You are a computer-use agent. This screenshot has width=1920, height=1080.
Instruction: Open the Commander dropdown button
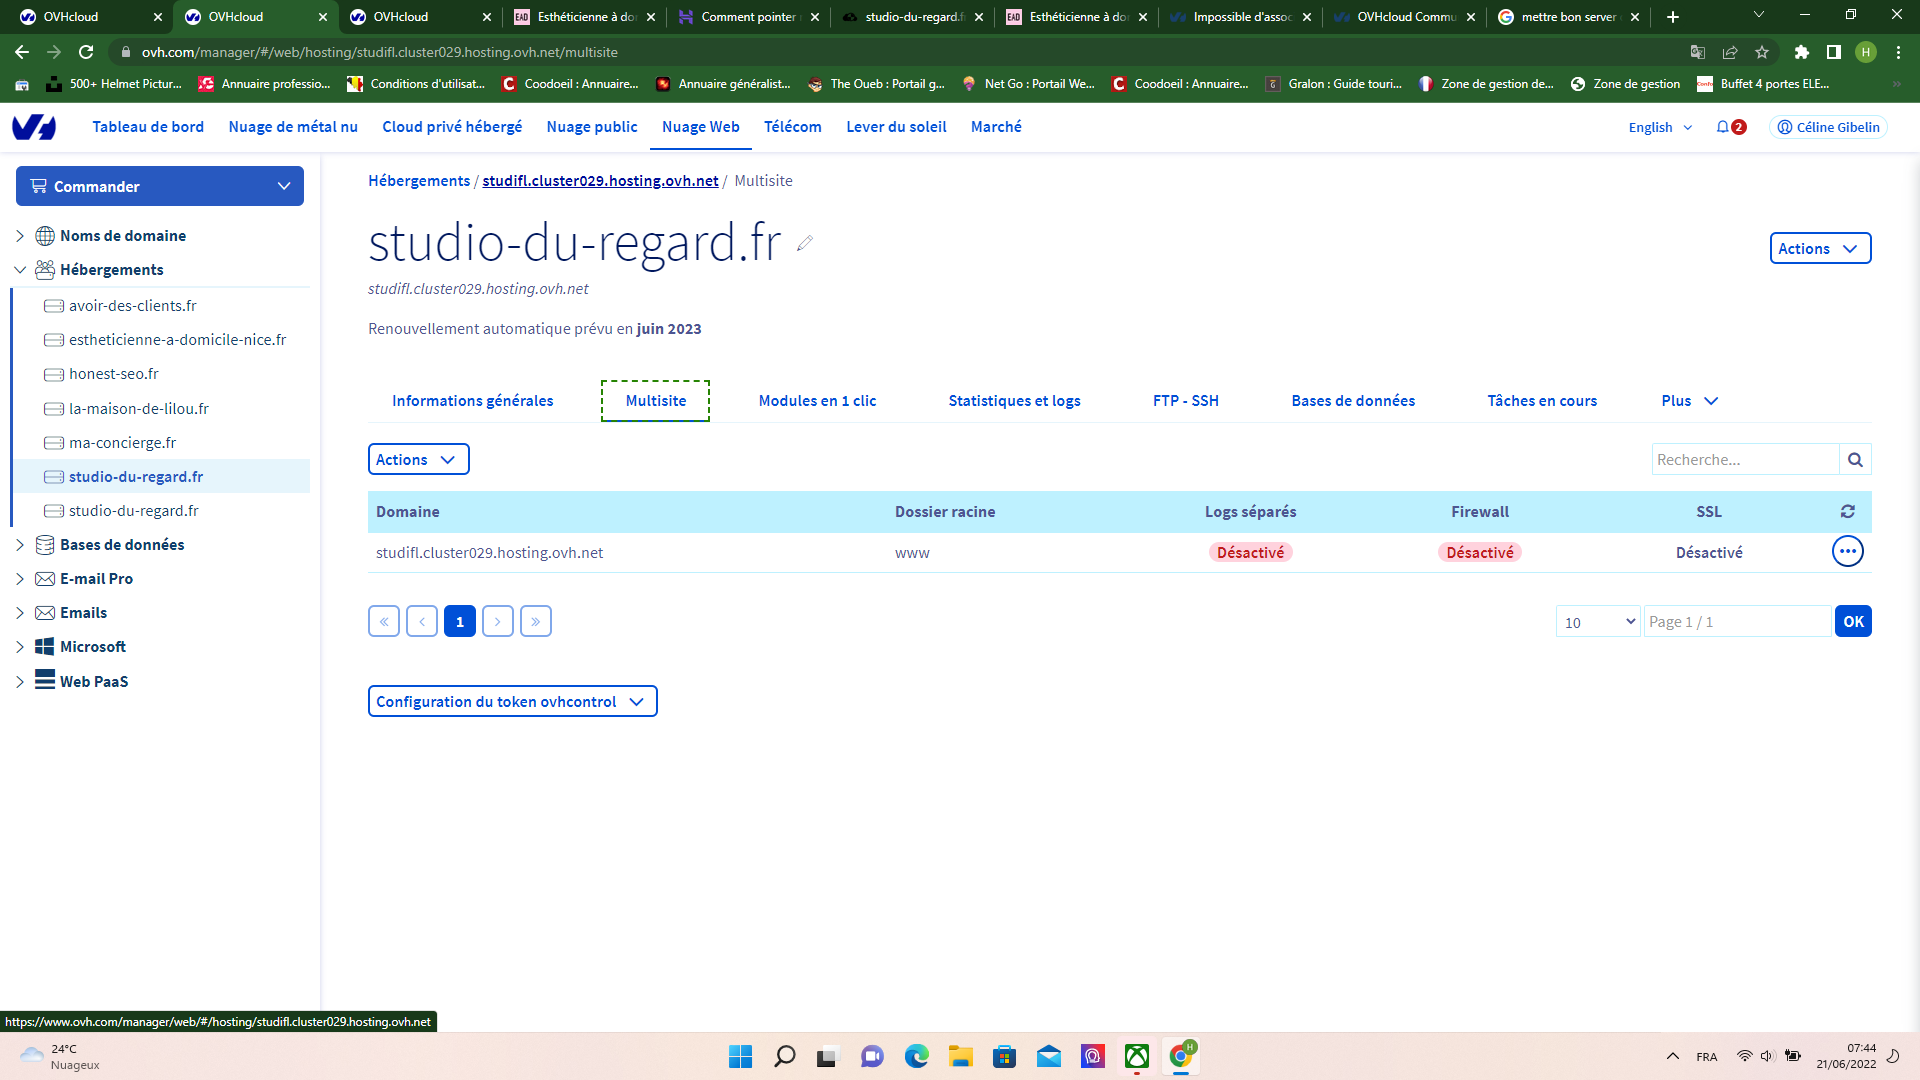[160, 186]
